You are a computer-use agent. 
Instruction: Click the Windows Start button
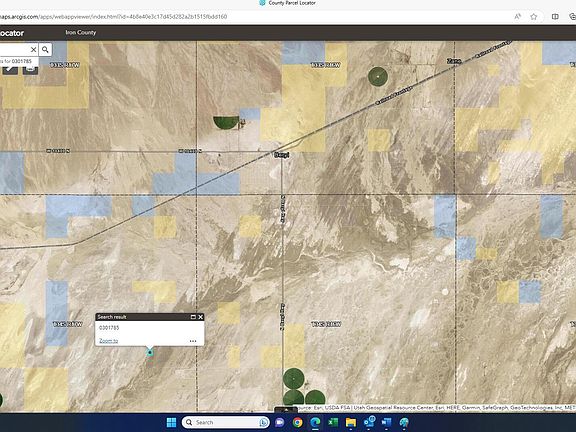(171, 422)
